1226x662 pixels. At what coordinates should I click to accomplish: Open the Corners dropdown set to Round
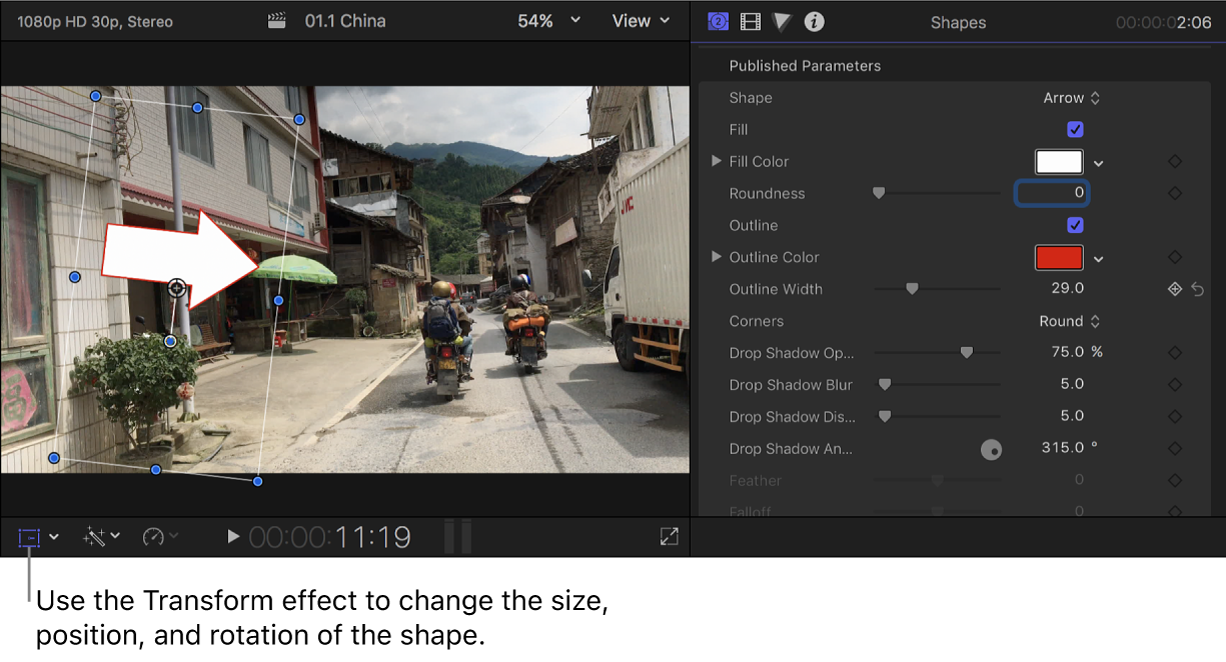pos(1070,321)
